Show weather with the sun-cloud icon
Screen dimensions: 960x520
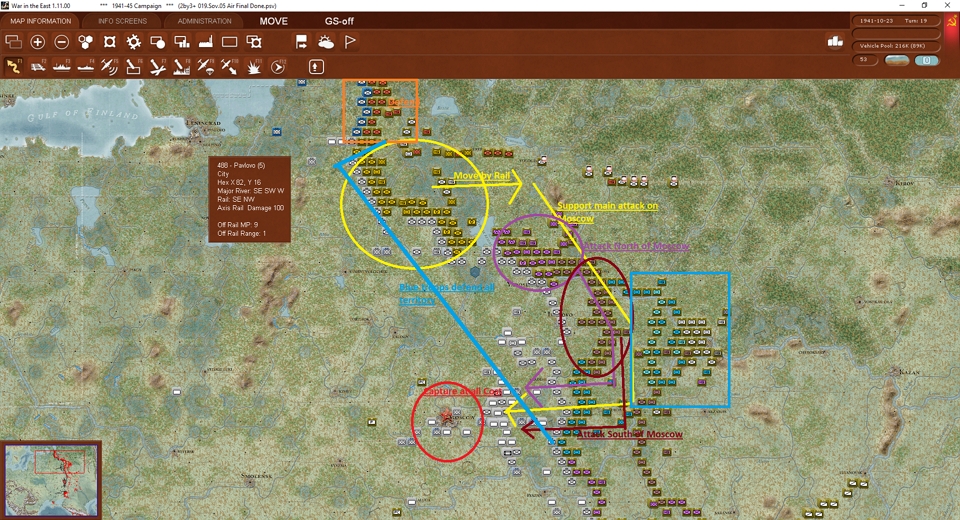point(326,42)
